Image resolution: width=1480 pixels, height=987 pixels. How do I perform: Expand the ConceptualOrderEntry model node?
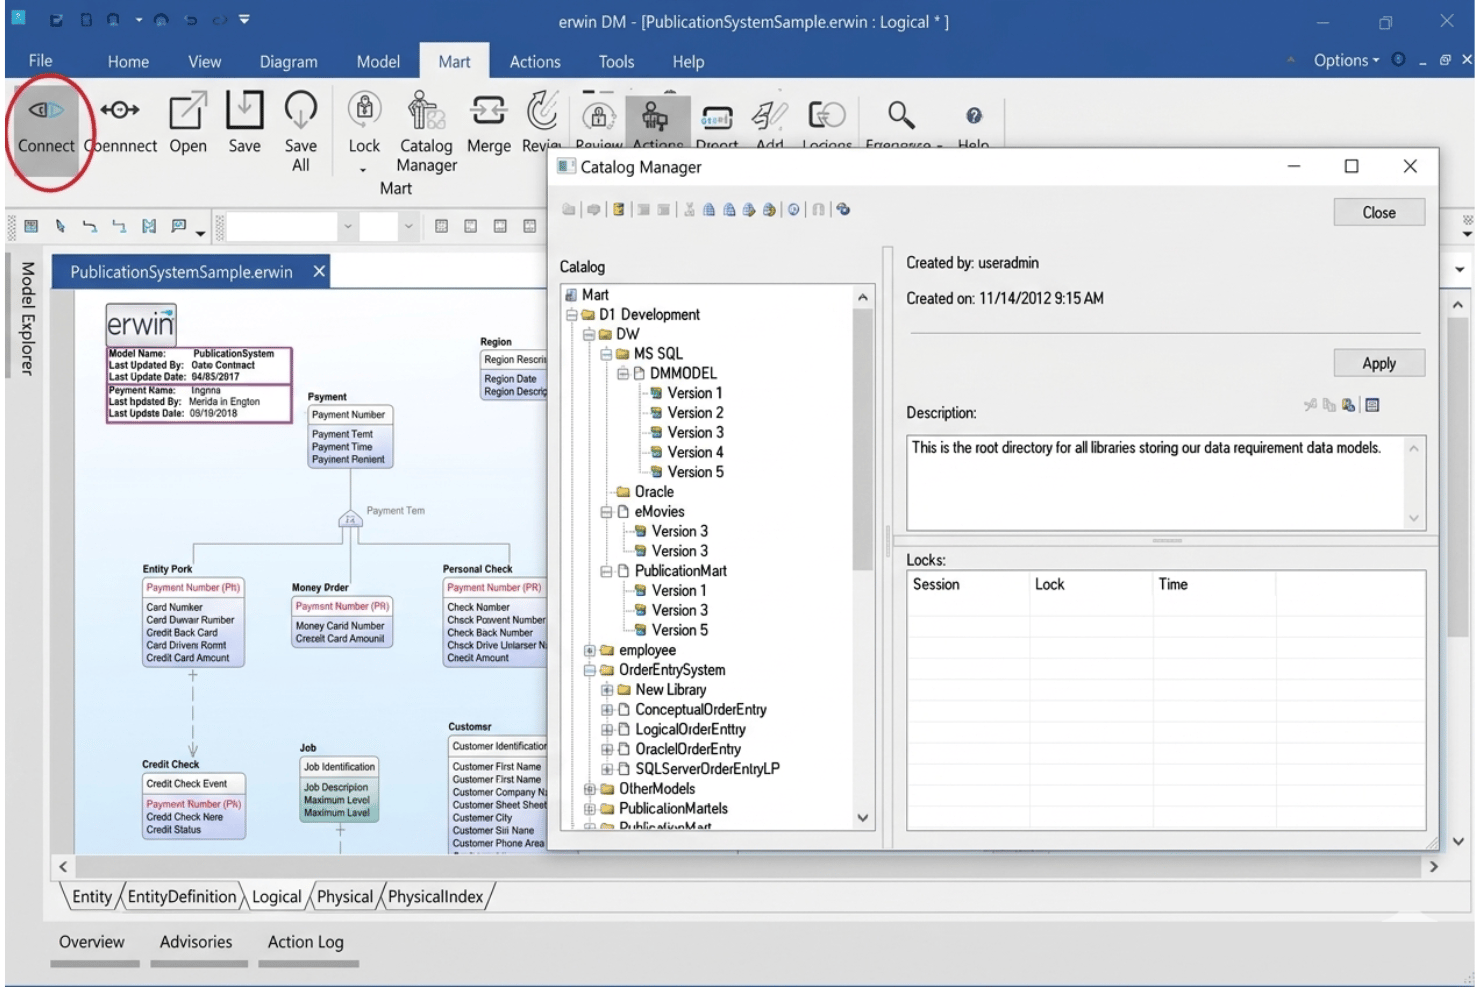click(606, 710)
